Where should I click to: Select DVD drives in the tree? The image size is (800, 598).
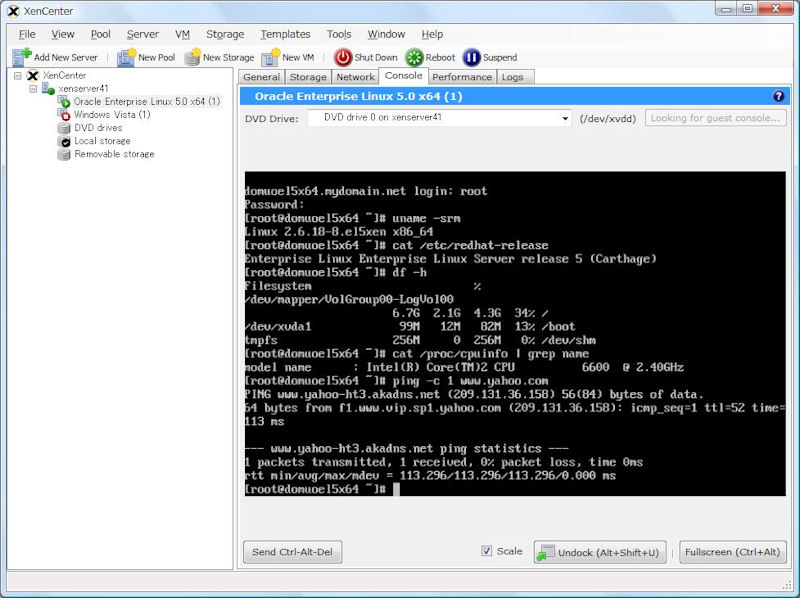click(98, 128)
